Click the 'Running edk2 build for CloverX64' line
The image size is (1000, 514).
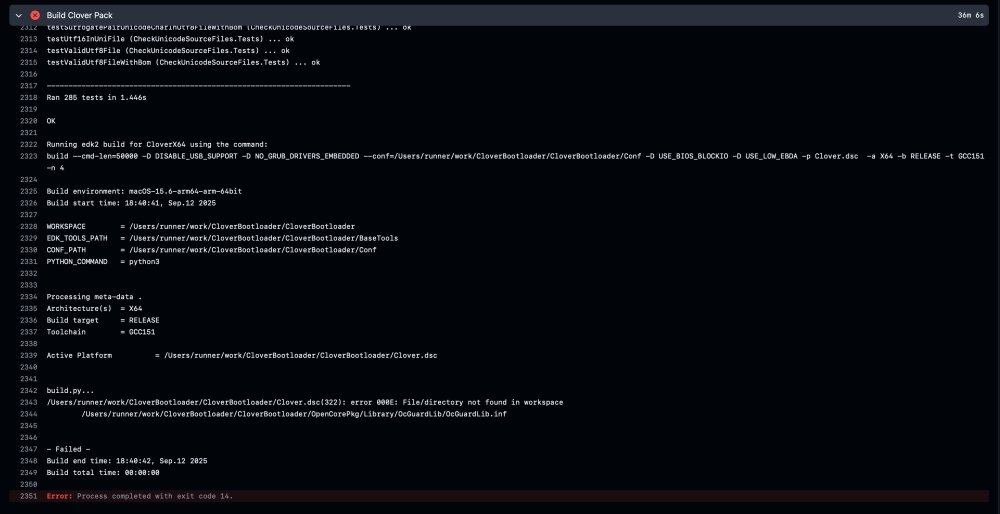[x=158, y=145]
